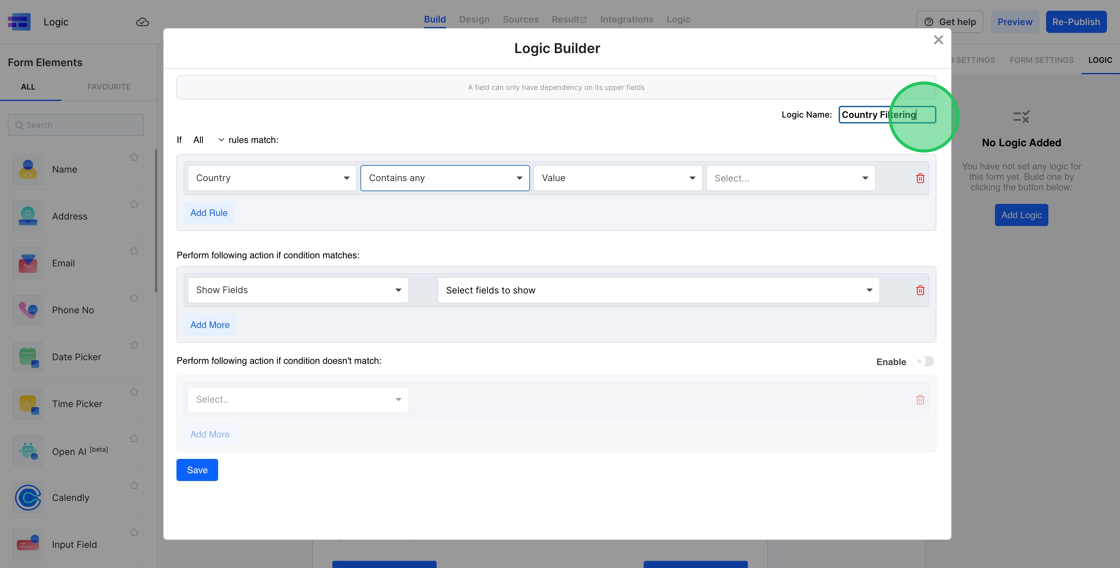Delete the Show Fields action row
Image resolution: width=1120 pixels, height=568 pixels.
[x=920, y=290]
